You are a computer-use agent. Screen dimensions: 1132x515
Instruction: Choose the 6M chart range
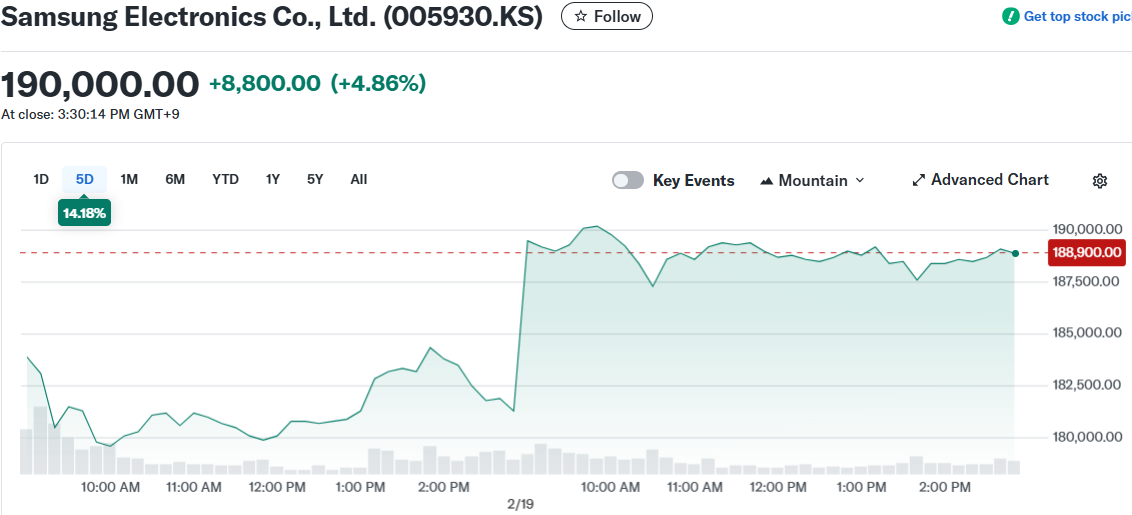(175, 179)
